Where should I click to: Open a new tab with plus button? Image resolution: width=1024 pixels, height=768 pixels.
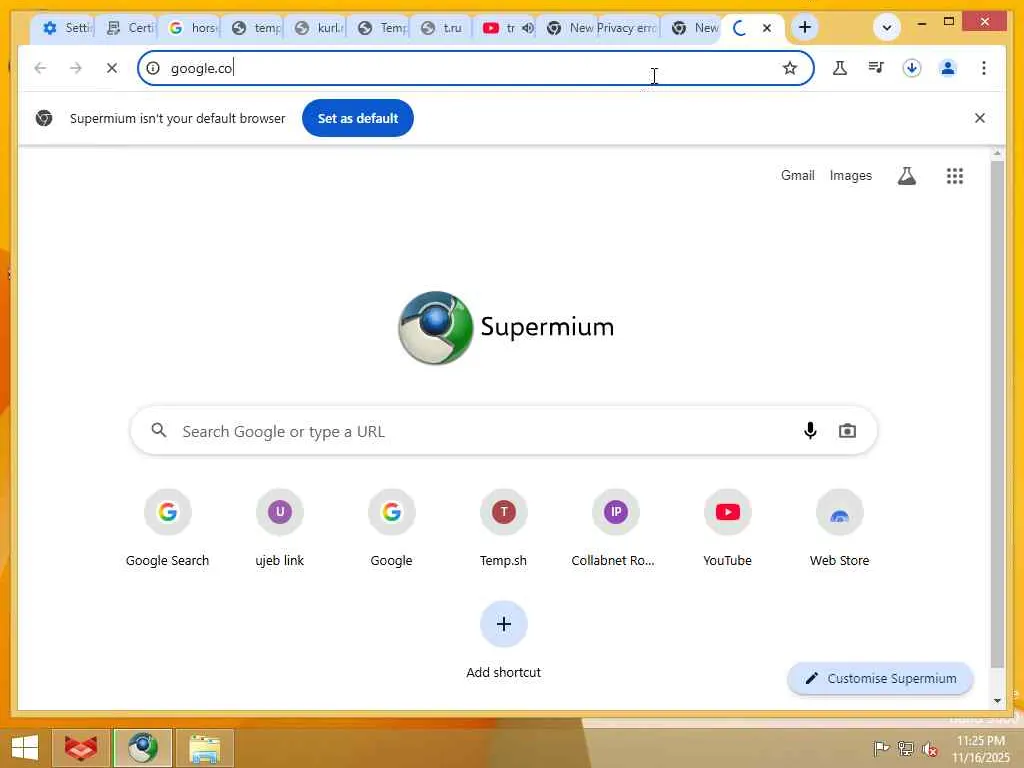pos(805,27)
